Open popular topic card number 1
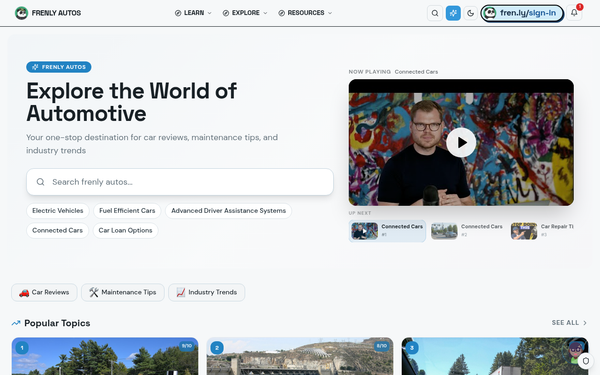600x375 pixels. [x=105, y=356]
